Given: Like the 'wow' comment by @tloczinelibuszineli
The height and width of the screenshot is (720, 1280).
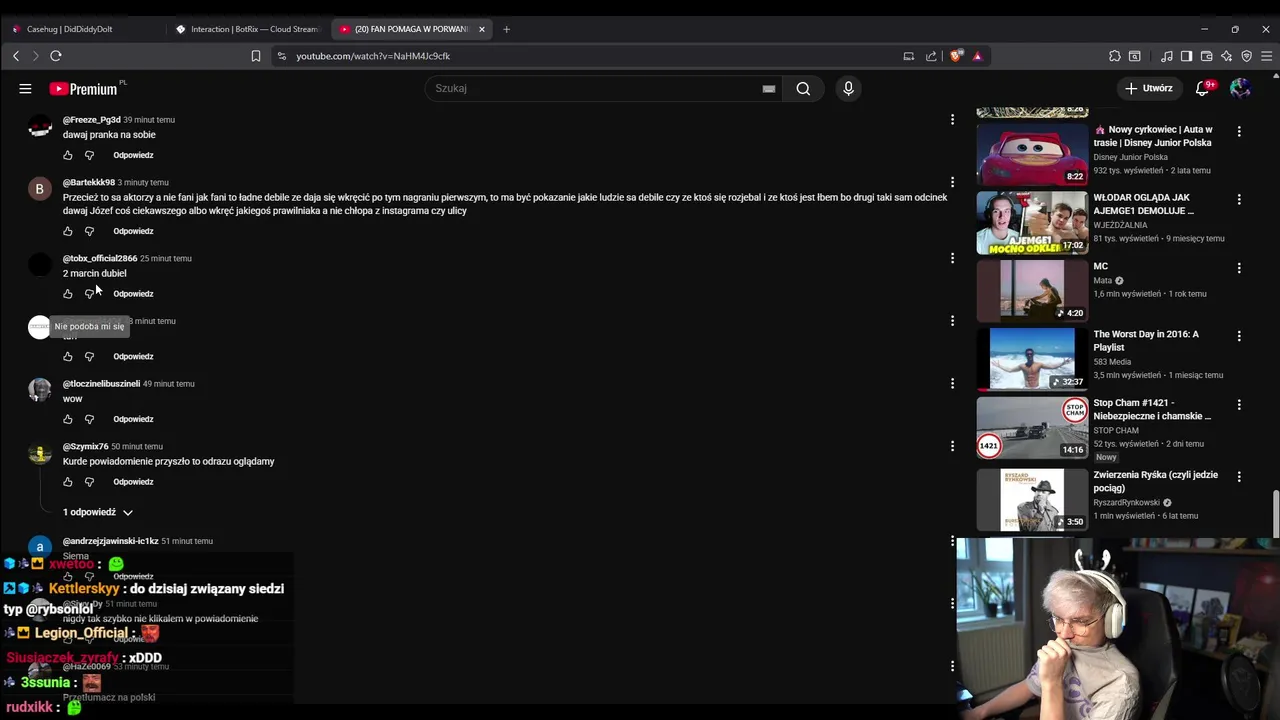Looking at the screenshot, I should [68, 420].
